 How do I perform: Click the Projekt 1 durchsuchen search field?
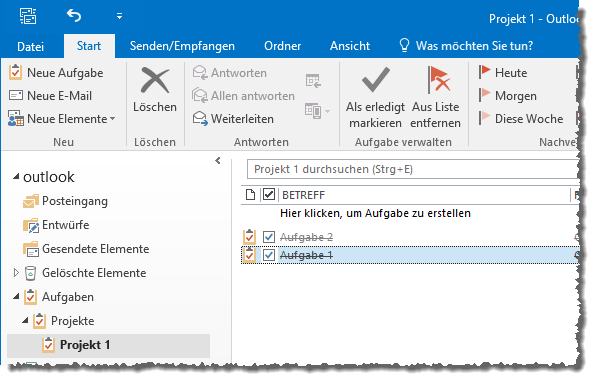click(413, 169)
